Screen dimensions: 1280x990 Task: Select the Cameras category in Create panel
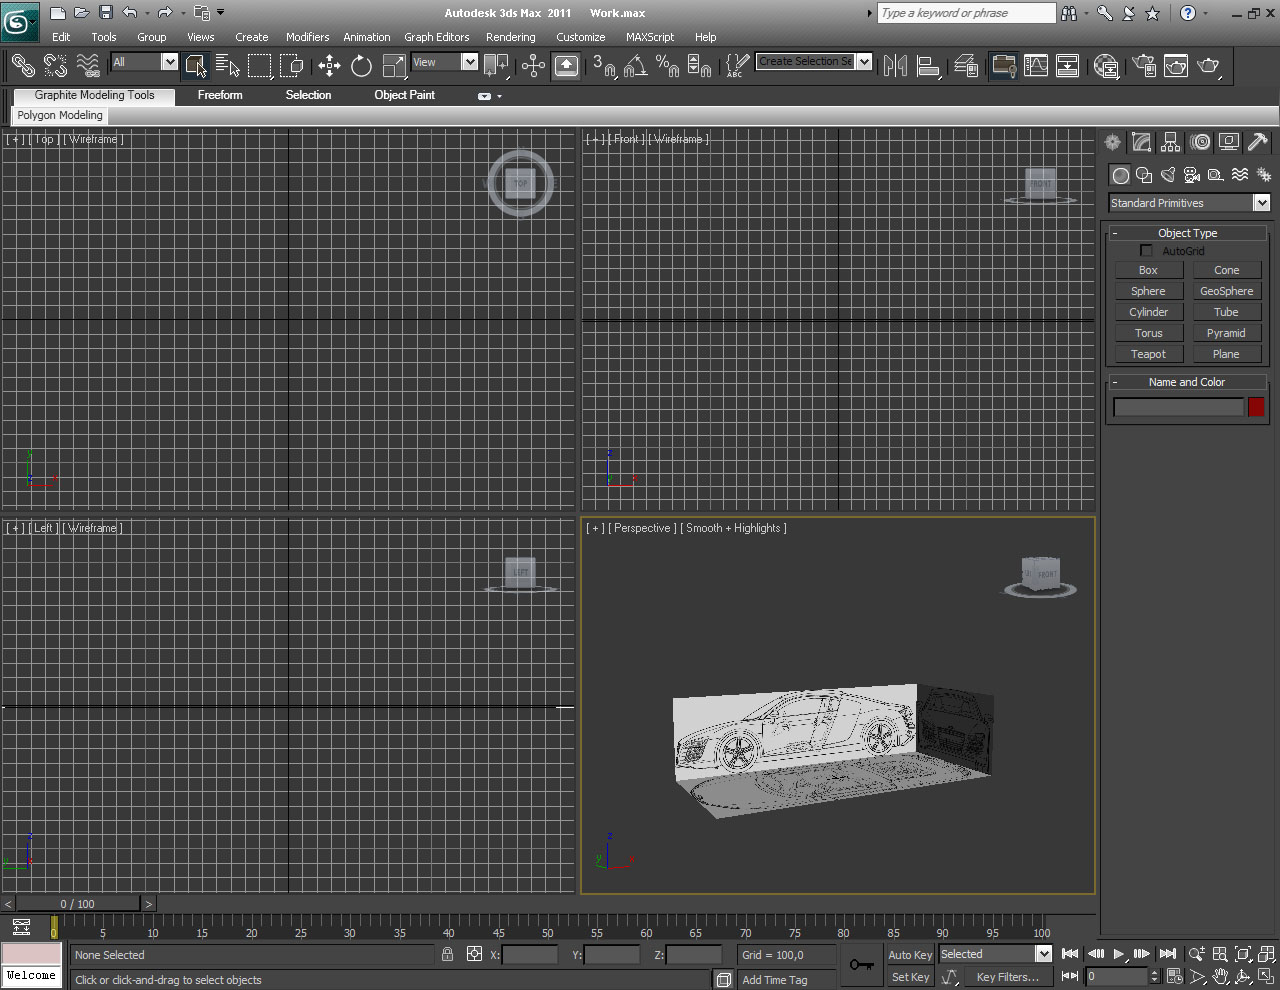(x=1192, y=175)
